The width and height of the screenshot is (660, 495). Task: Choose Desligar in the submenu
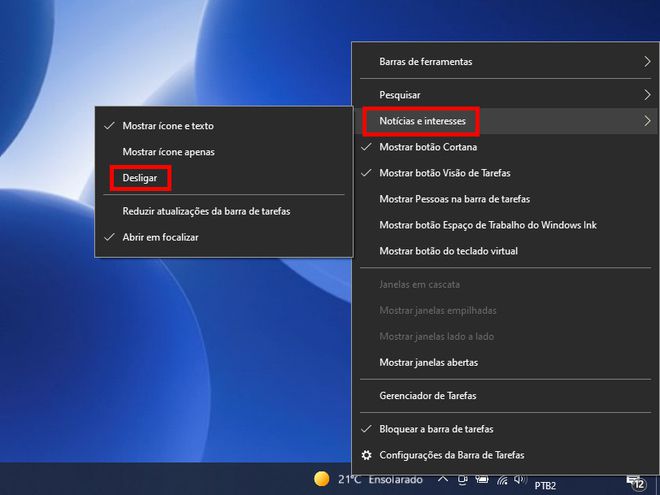(224, 178)
